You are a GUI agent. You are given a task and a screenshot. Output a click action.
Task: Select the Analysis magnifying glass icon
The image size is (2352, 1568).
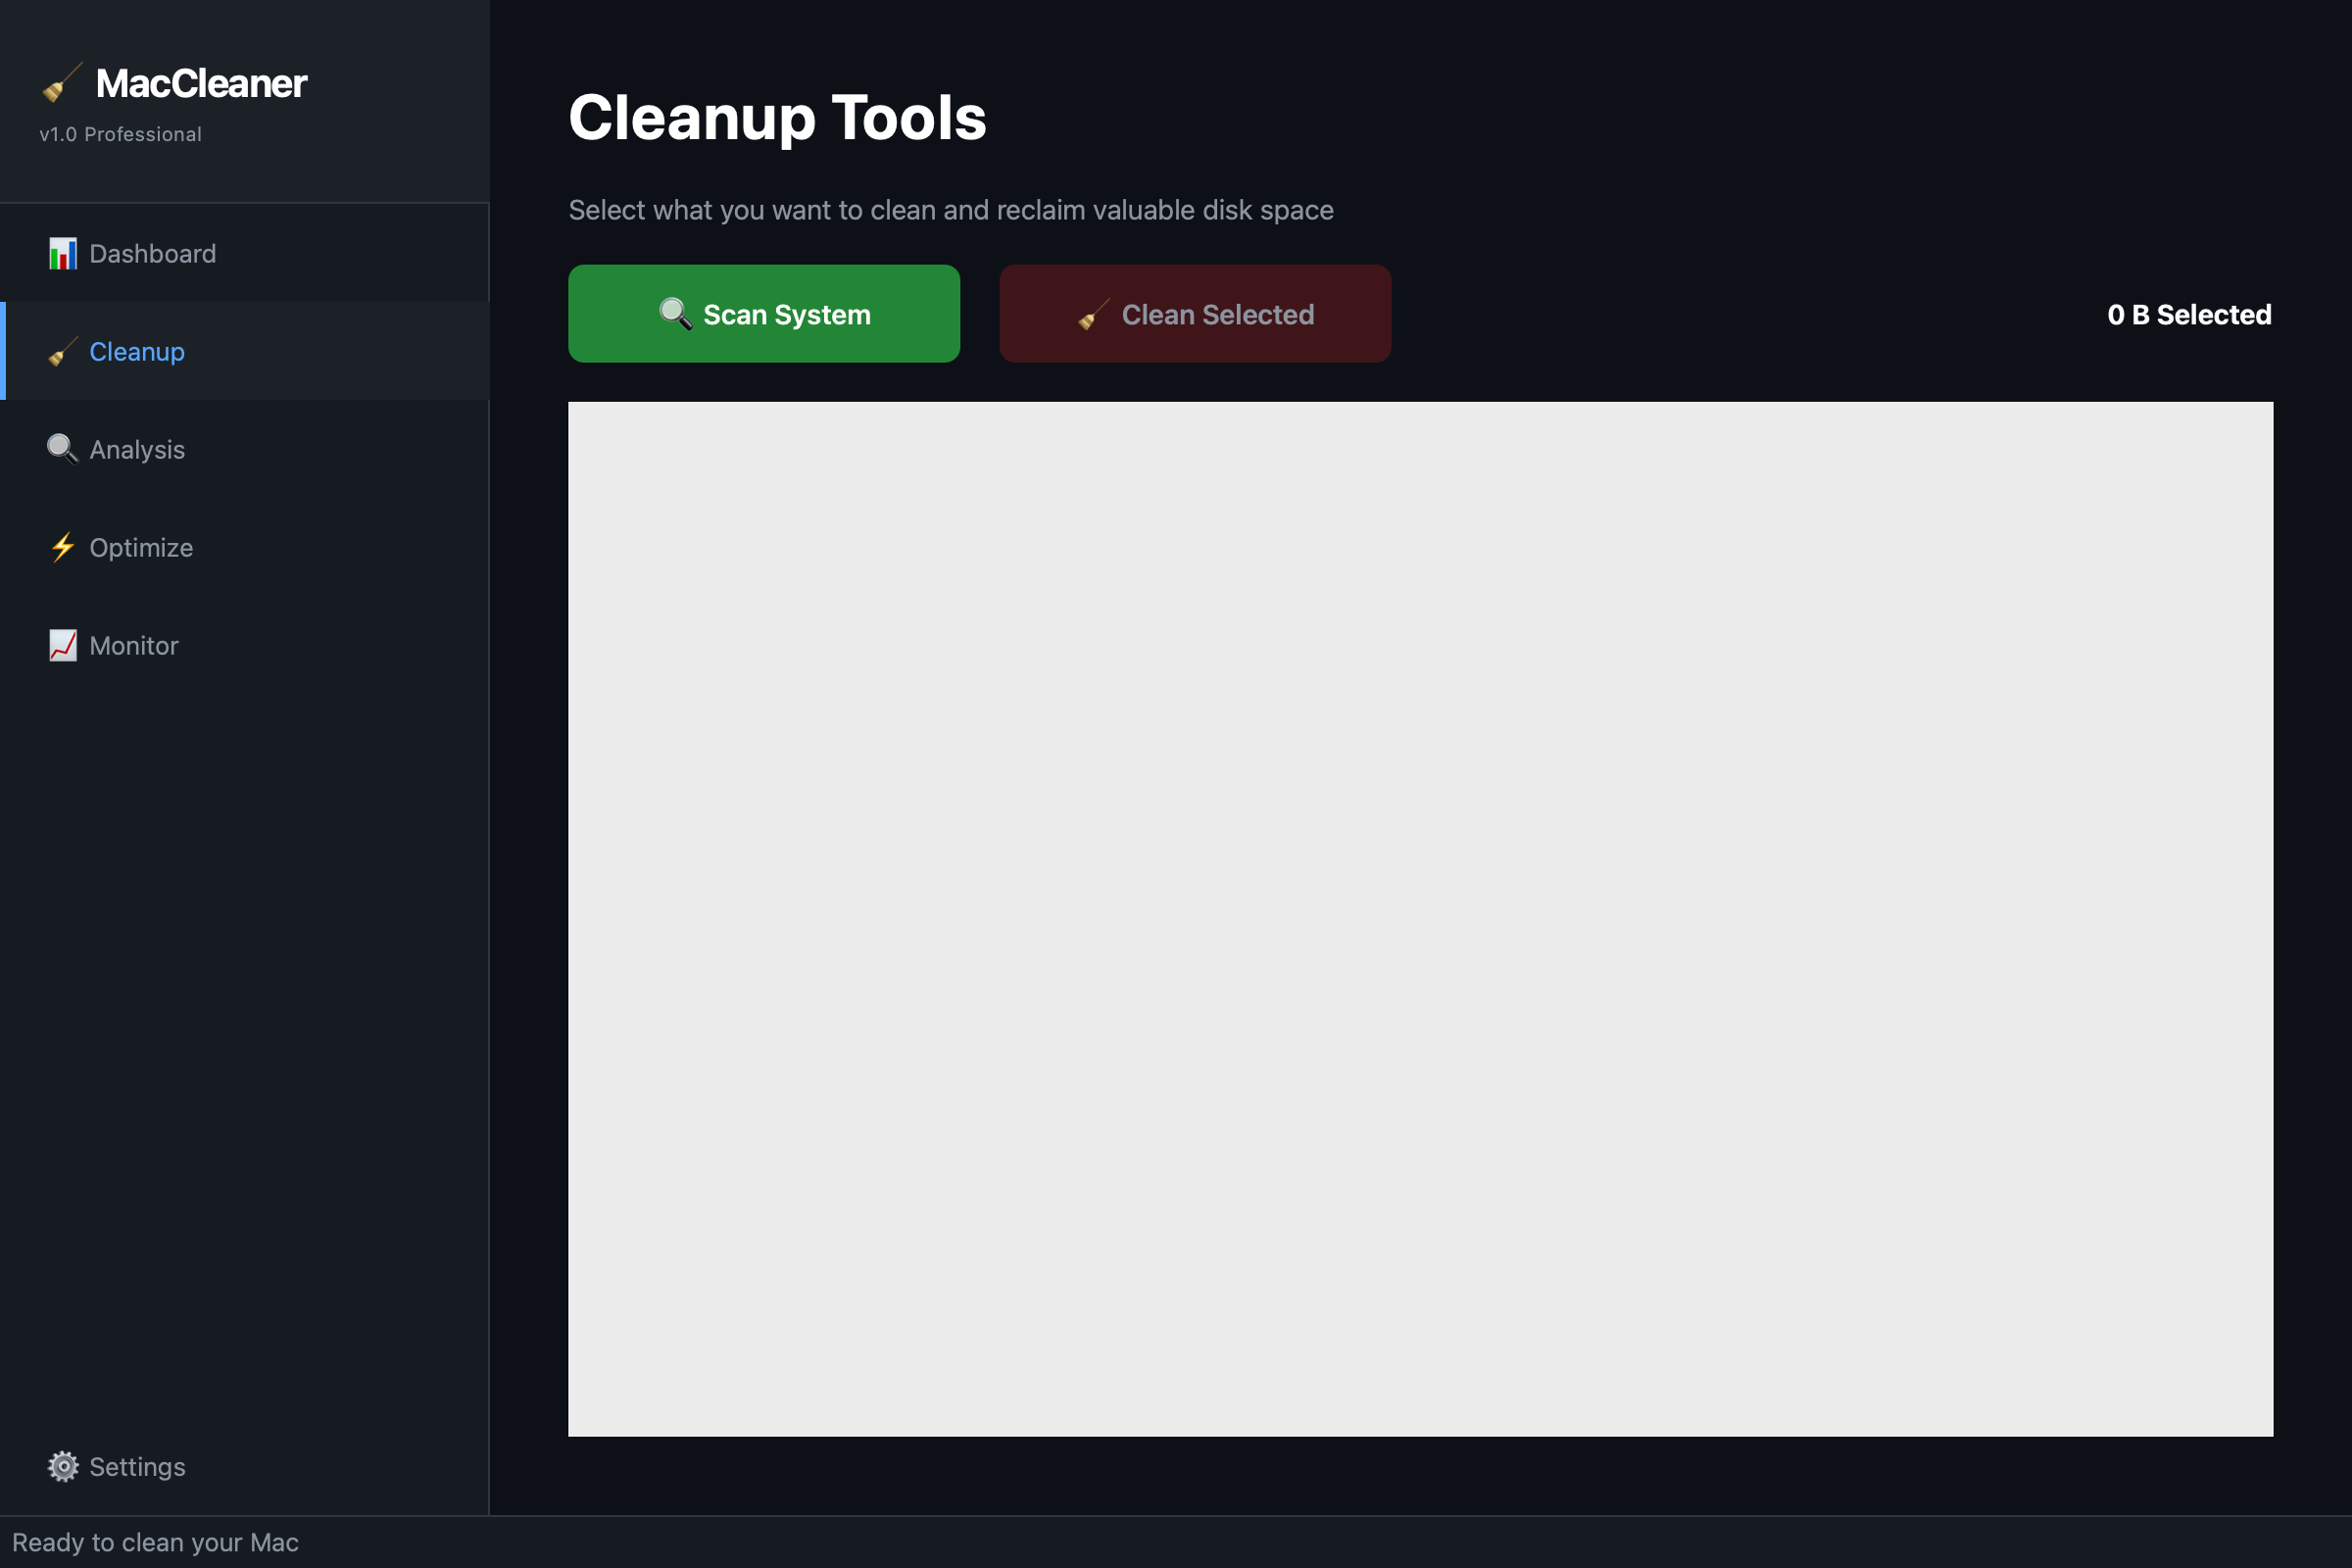[61, 449]
